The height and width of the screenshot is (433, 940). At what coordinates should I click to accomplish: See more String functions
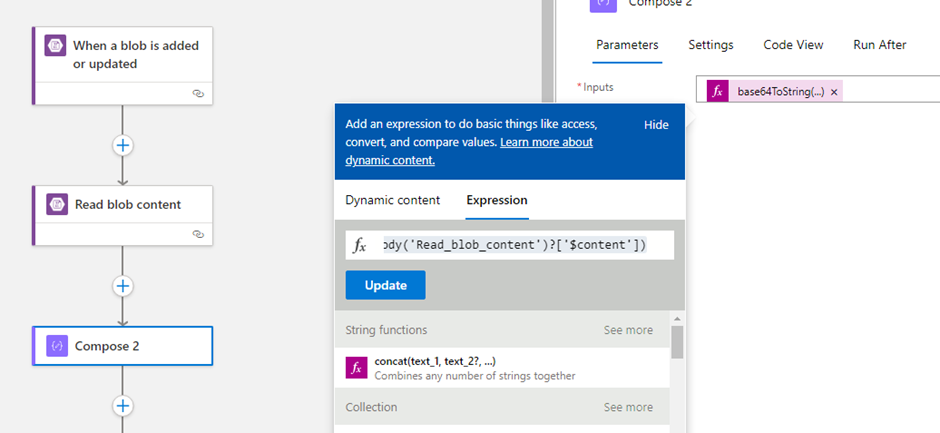tap(628, 330)
